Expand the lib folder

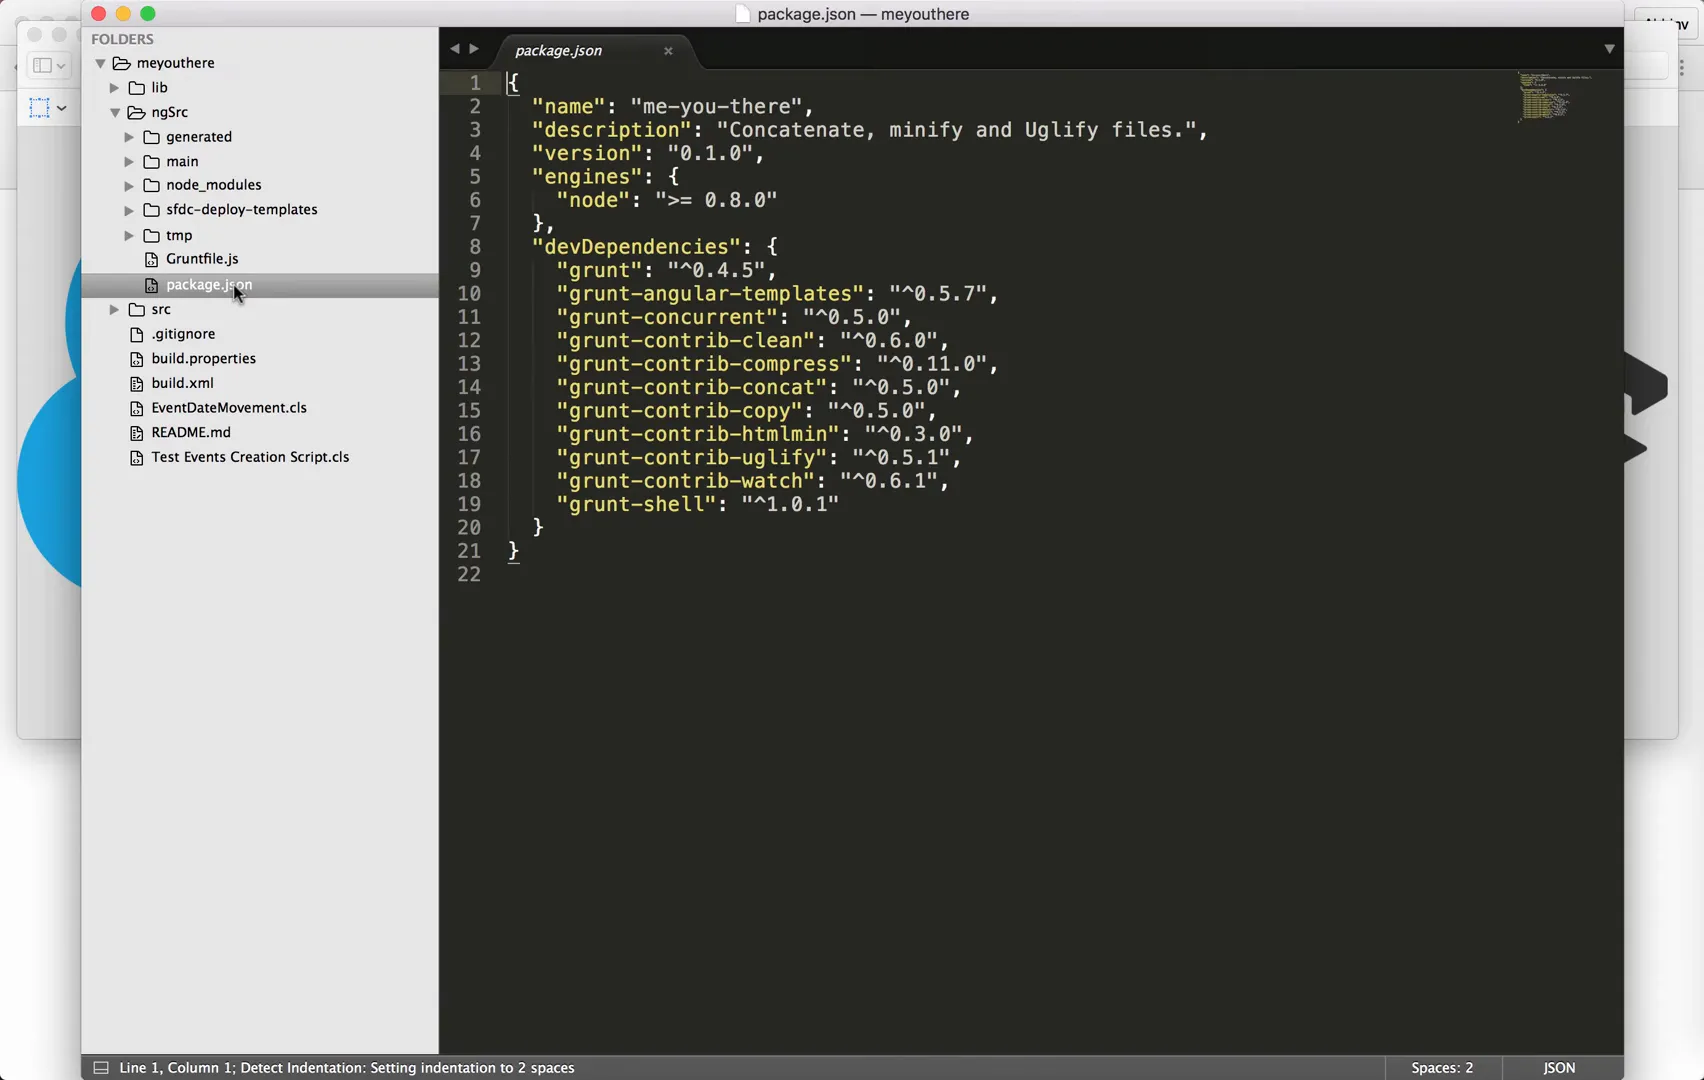coord(114,87)
